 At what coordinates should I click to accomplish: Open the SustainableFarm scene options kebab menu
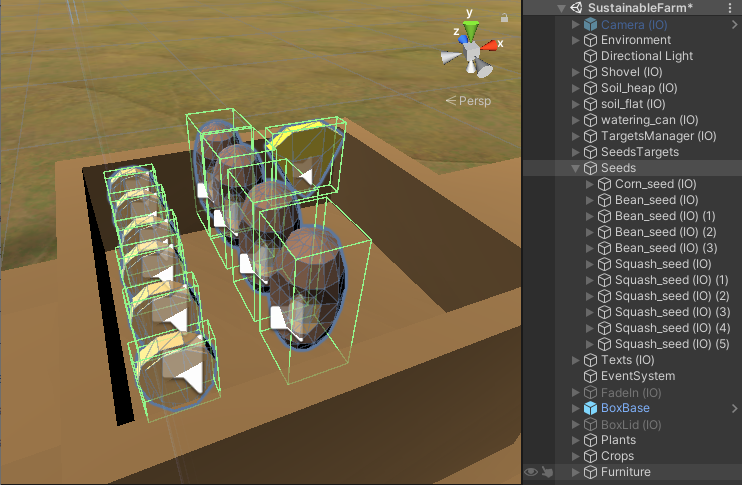730,8
